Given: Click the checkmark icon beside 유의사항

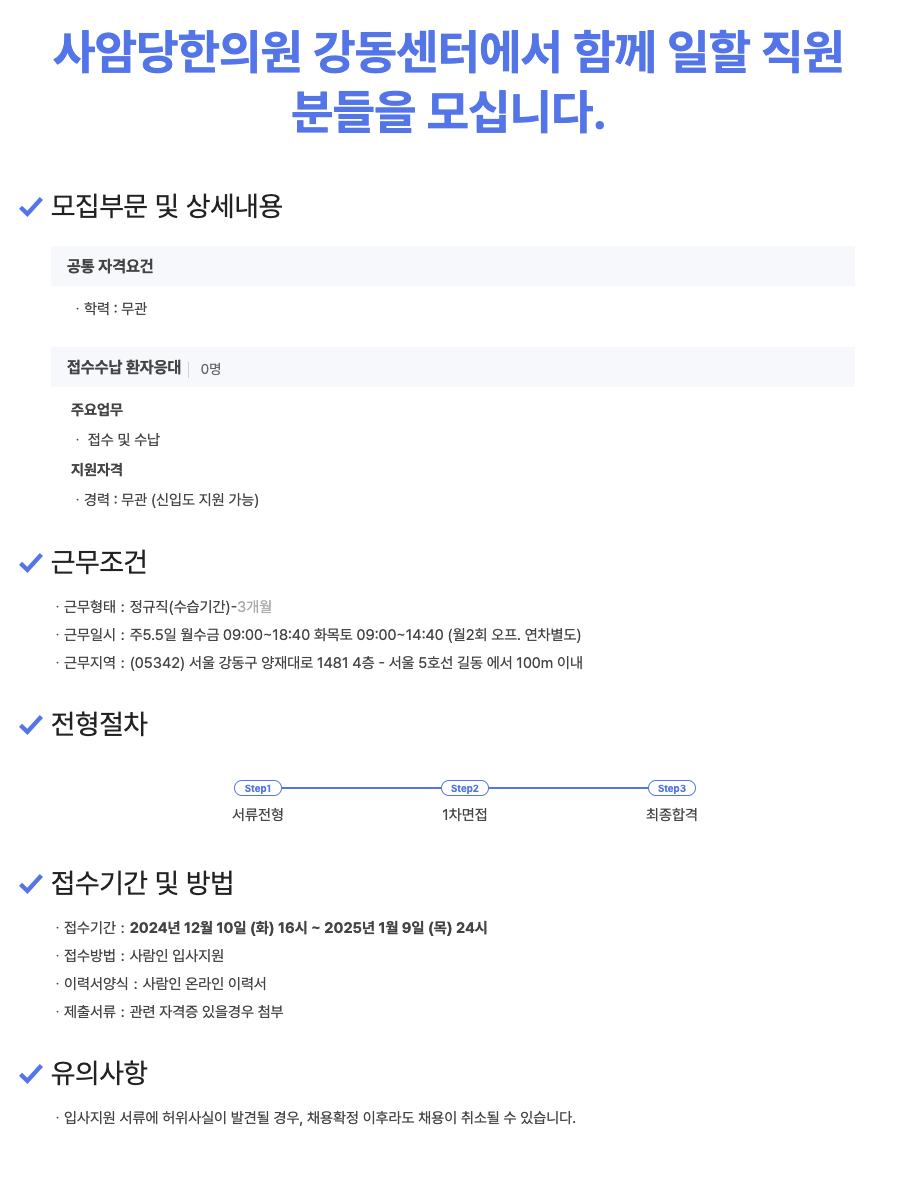Looking at the screenshot, I should click(x=31, y=1074).
